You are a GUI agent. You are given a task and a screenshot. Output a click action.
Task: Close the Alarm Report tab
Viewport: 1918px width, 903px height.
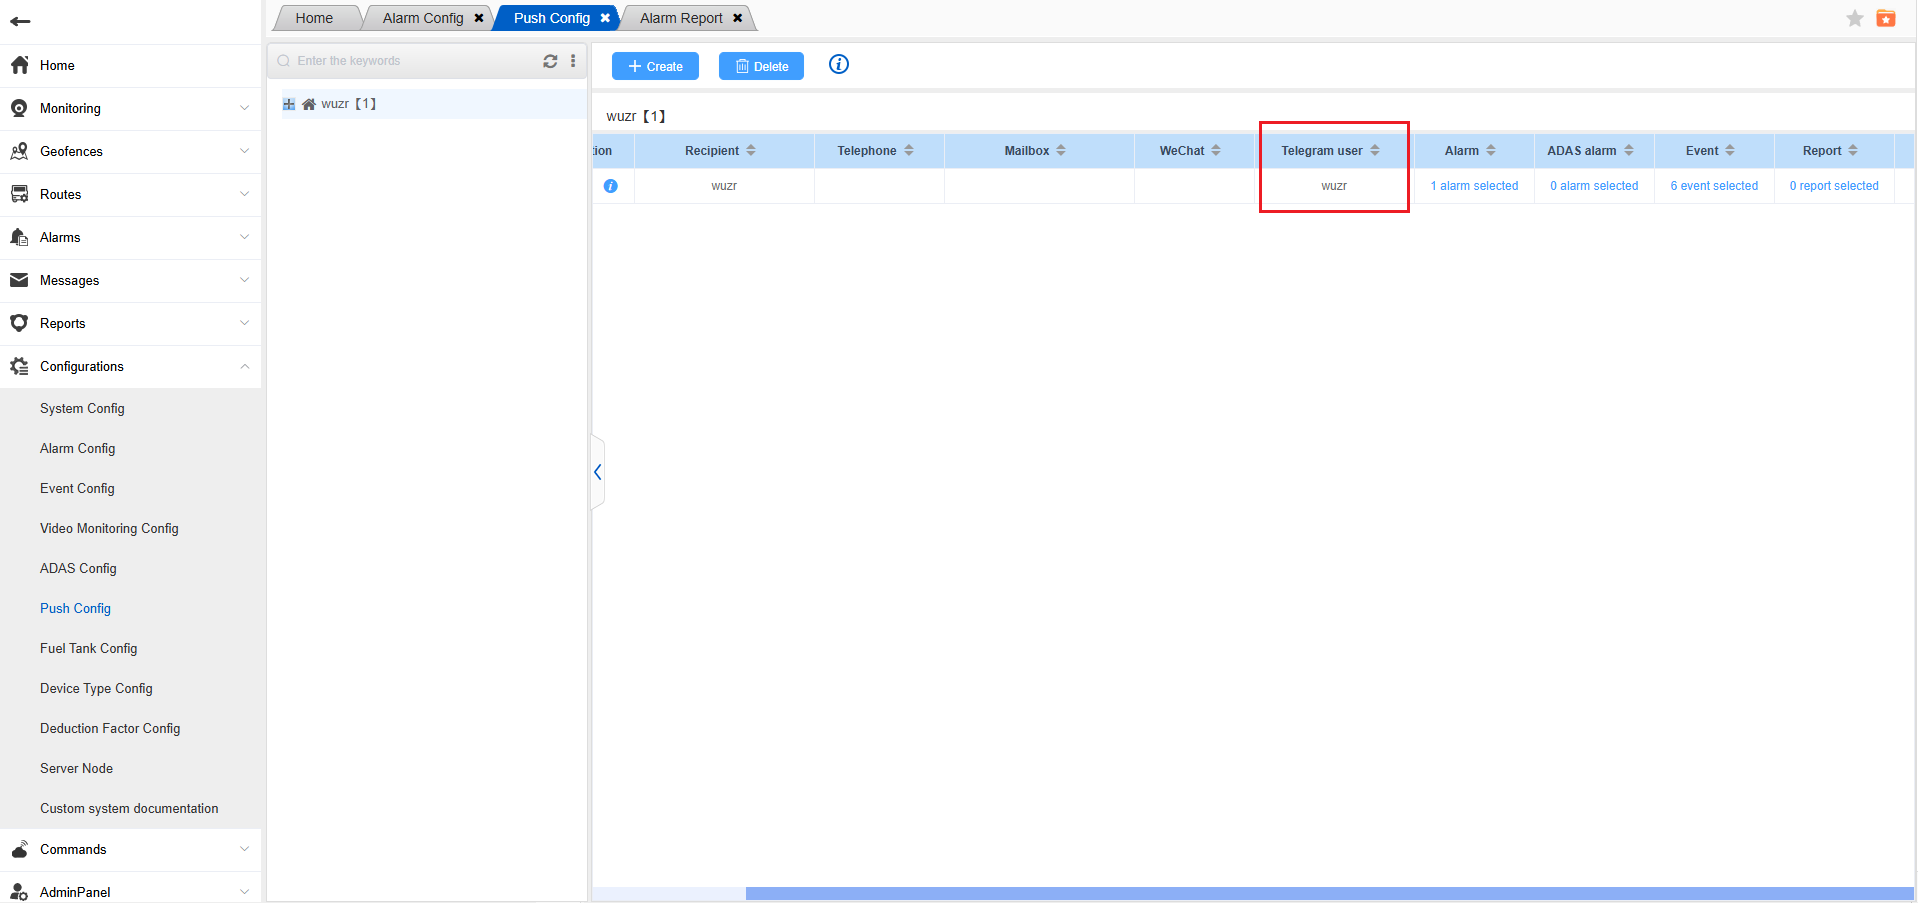tap(738, 18)
